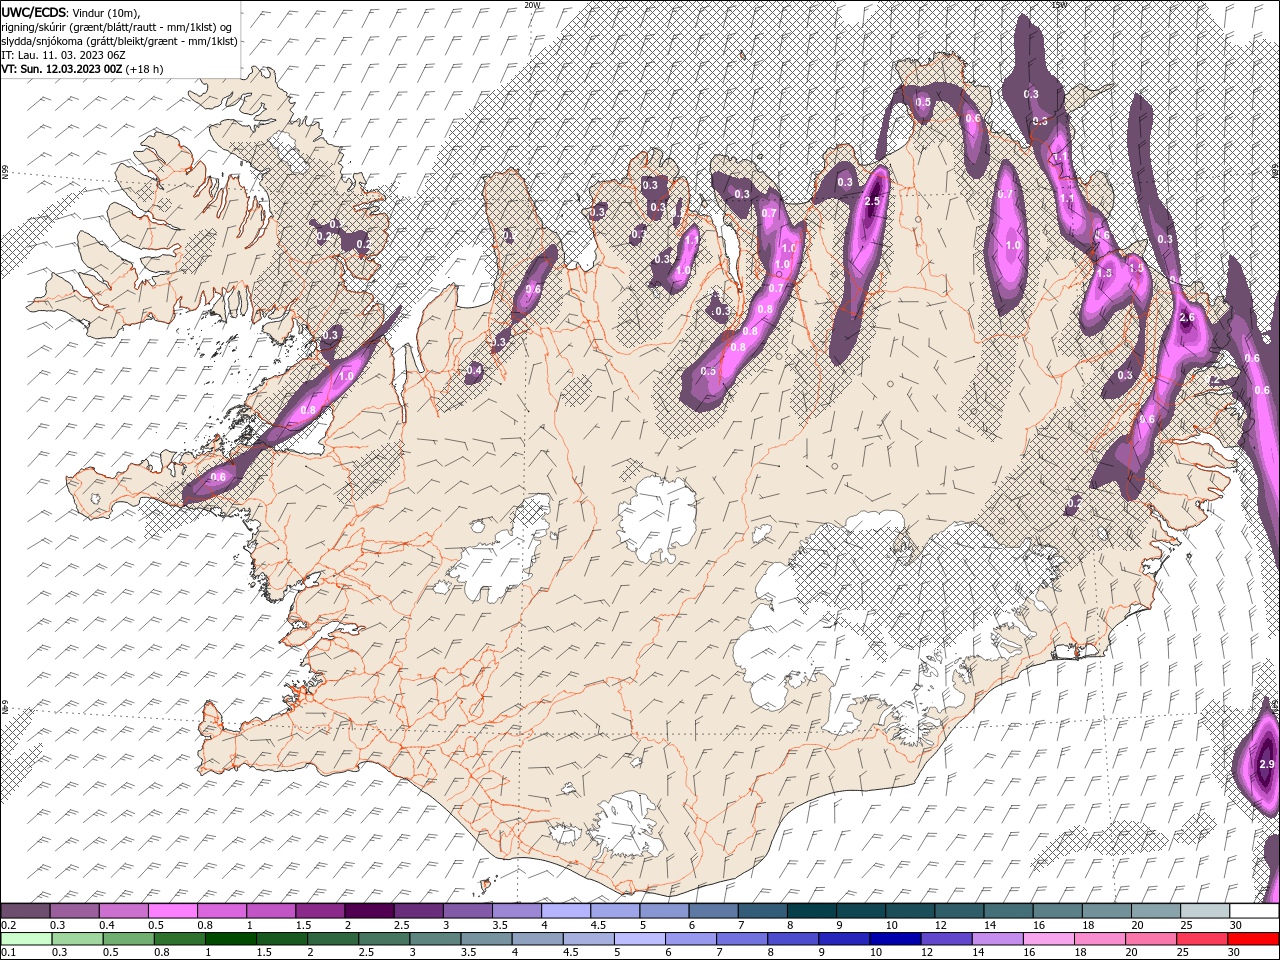
Task: Select the upper legend swatch starting at 1.5
Action: 319,911
